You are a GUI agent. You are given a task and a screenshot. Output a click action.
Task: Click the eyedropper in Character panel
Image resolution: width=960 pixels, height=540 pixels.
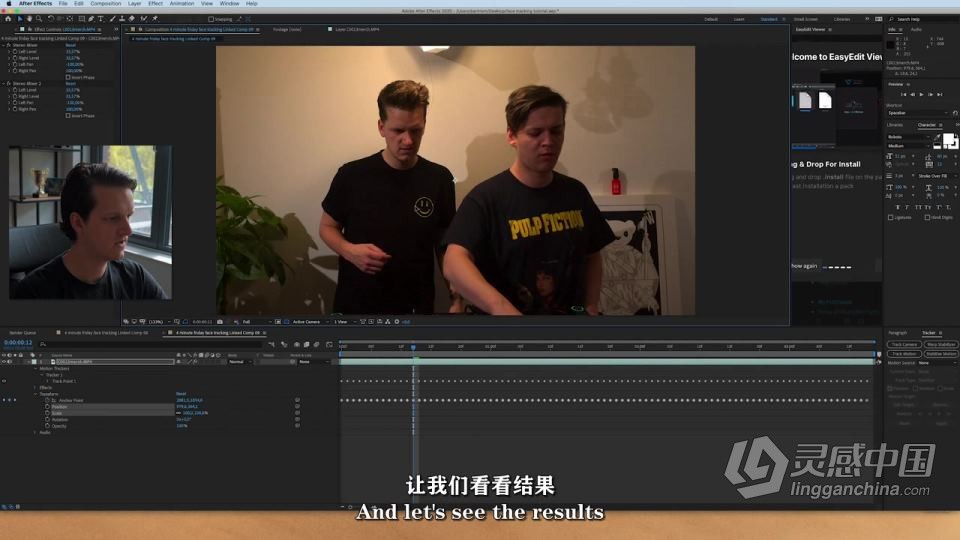click(937, 138)
